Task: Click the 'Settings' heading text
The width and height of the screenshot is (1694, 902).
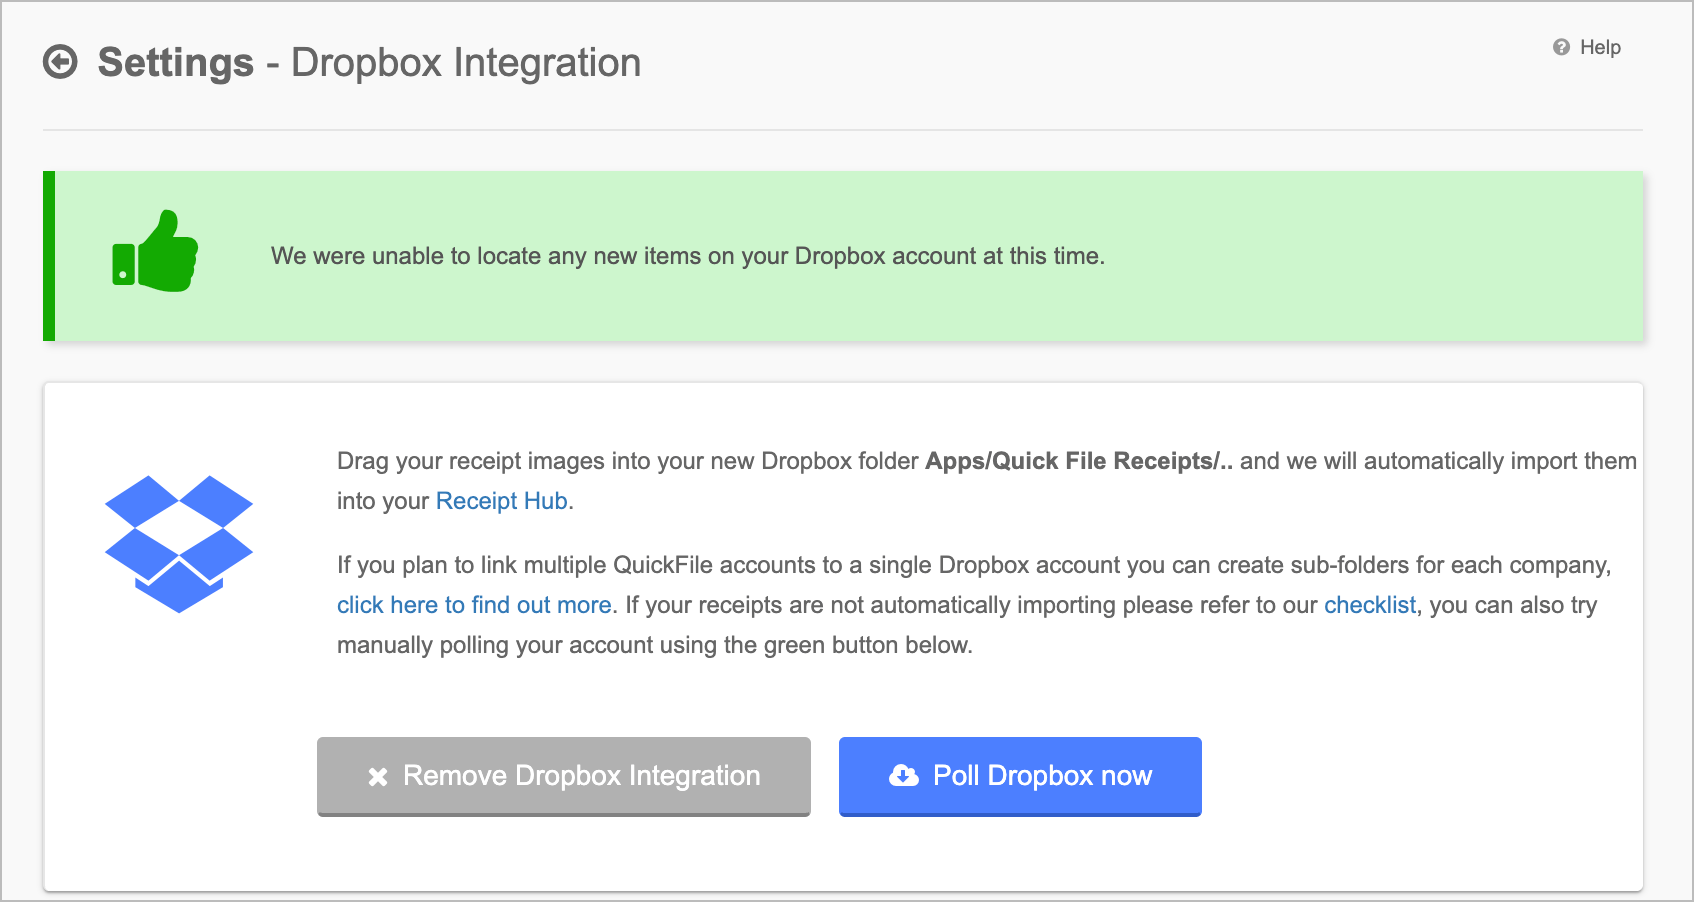Action: tap(176, 62)
